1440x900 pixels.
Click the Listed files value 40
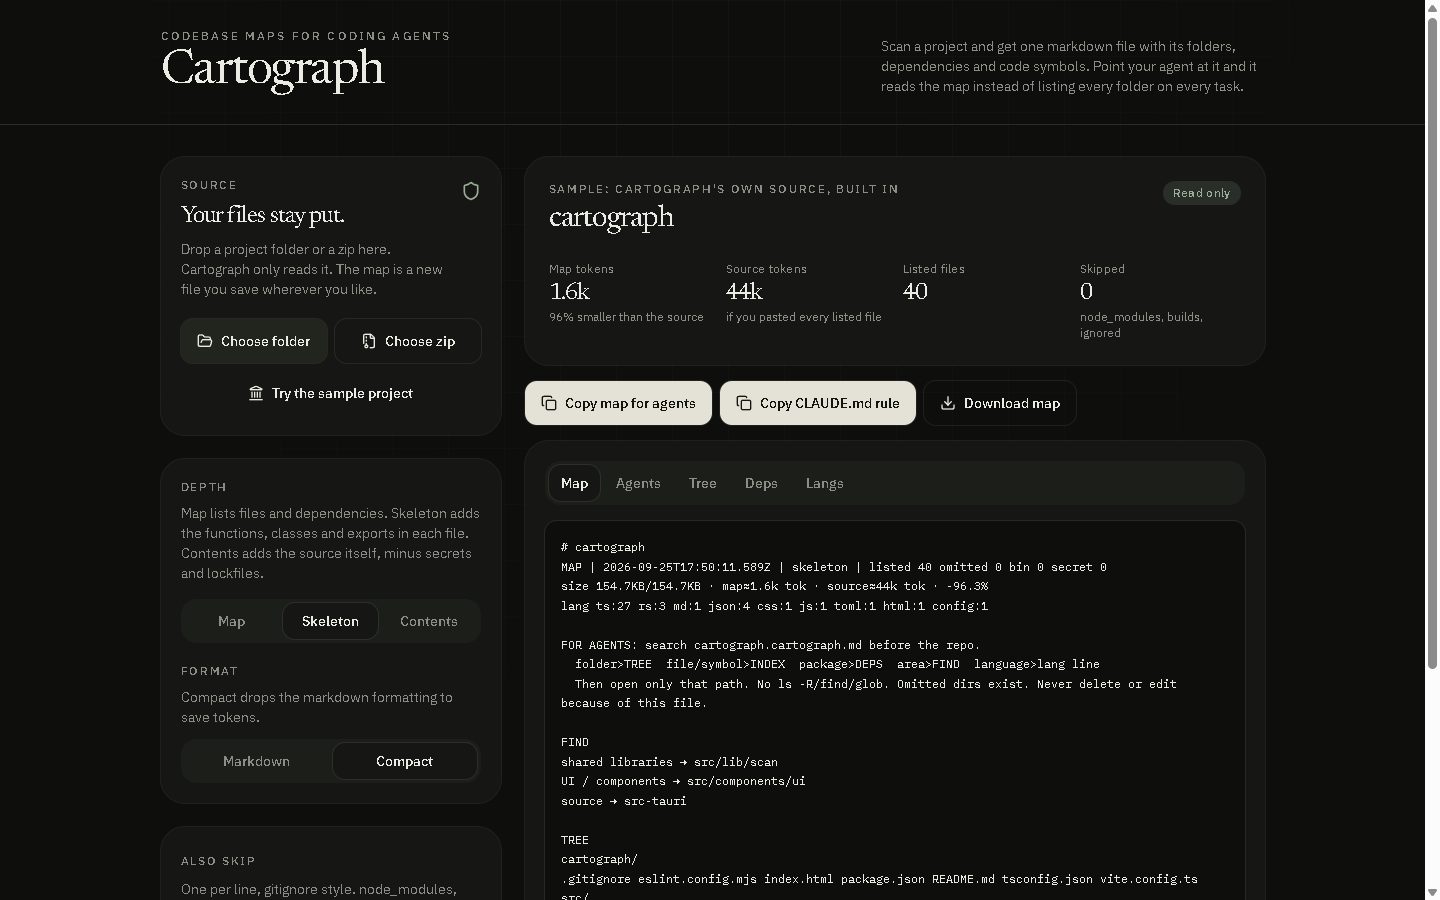[915, 291]
